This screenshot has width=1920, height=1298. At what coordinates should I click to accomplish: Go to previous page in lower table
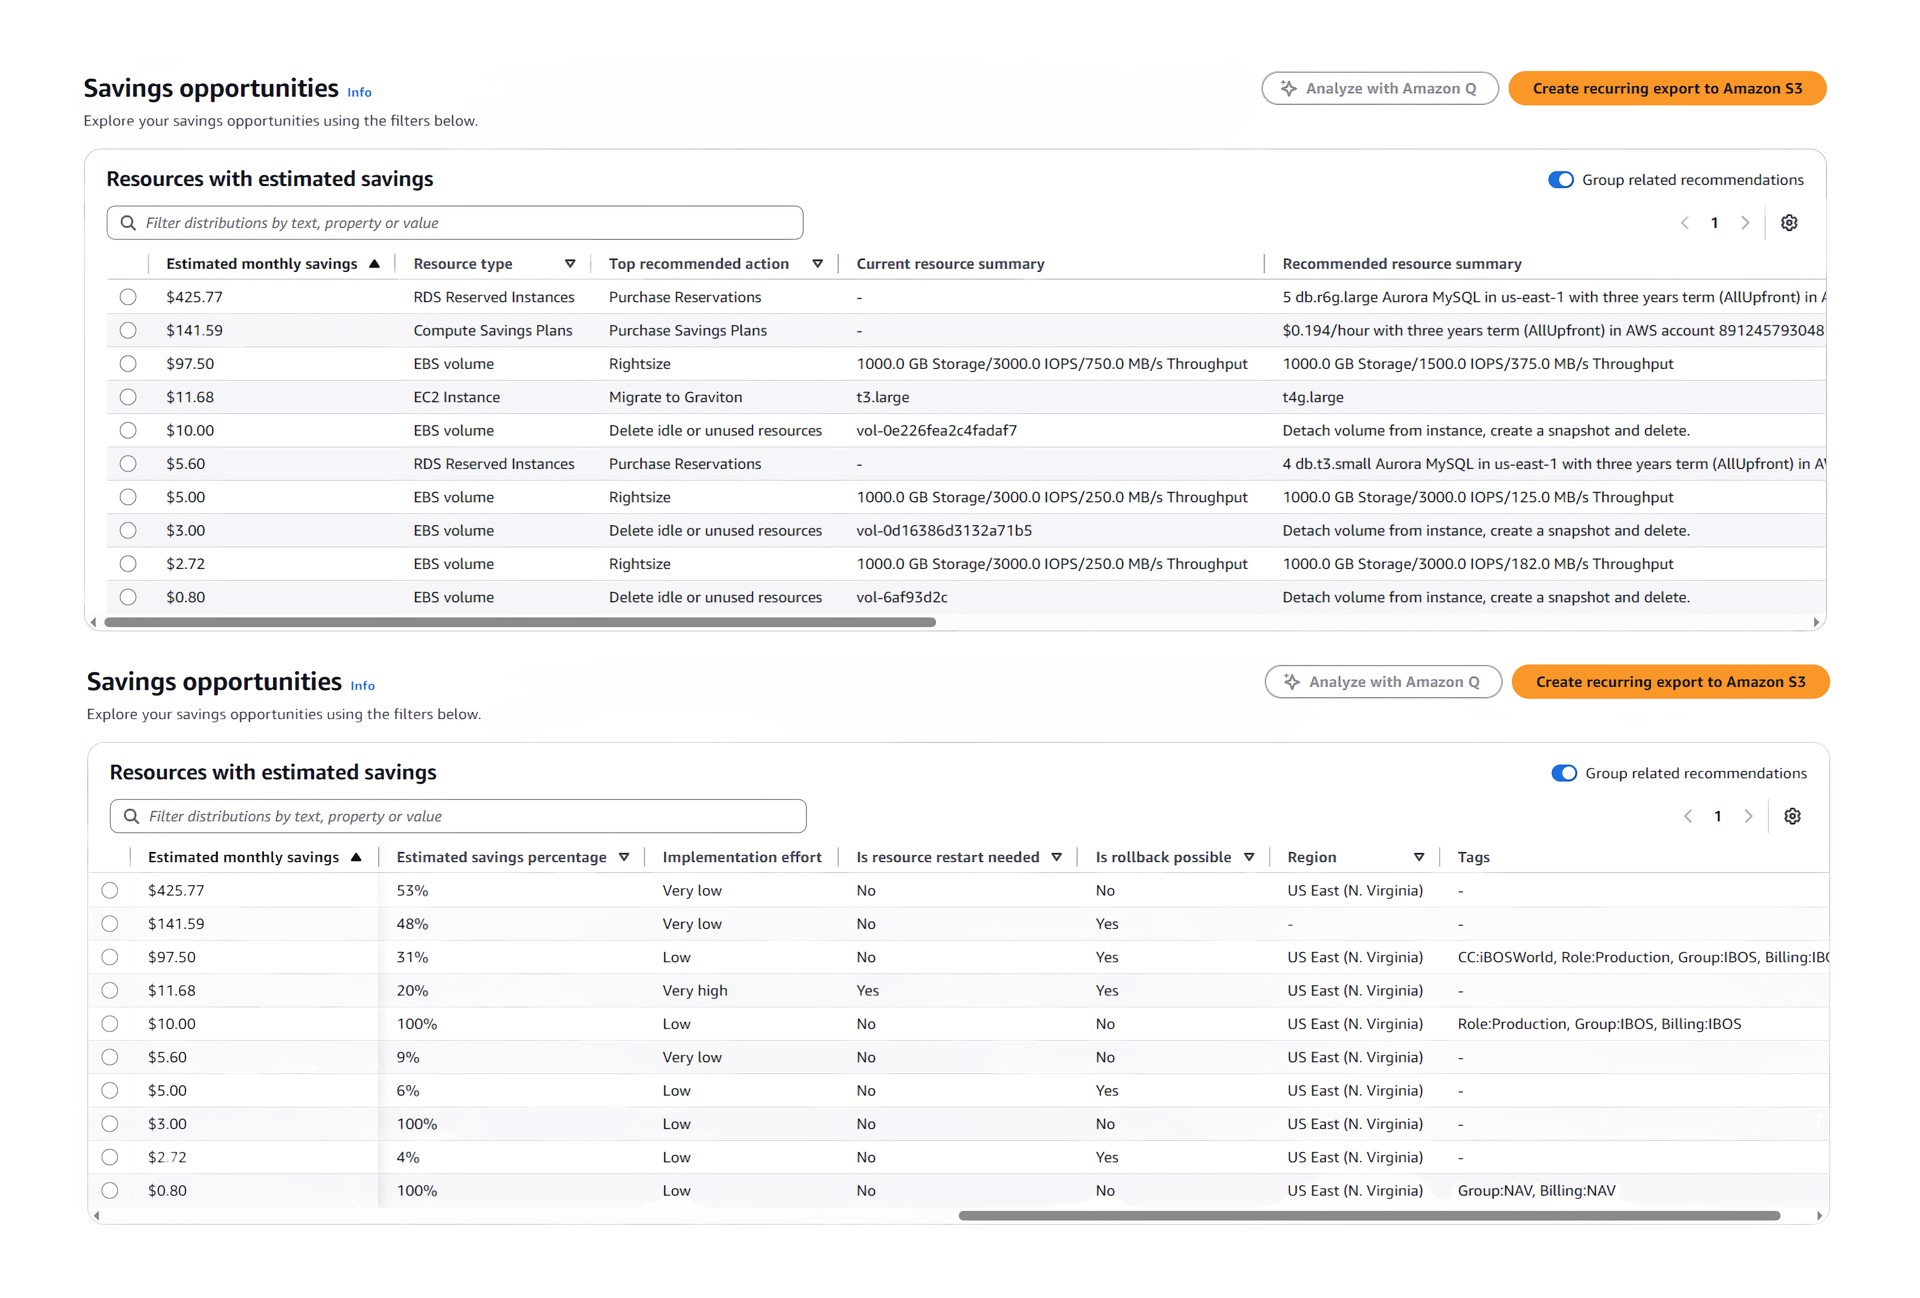pyautogui.click(x=1688, y=816)
